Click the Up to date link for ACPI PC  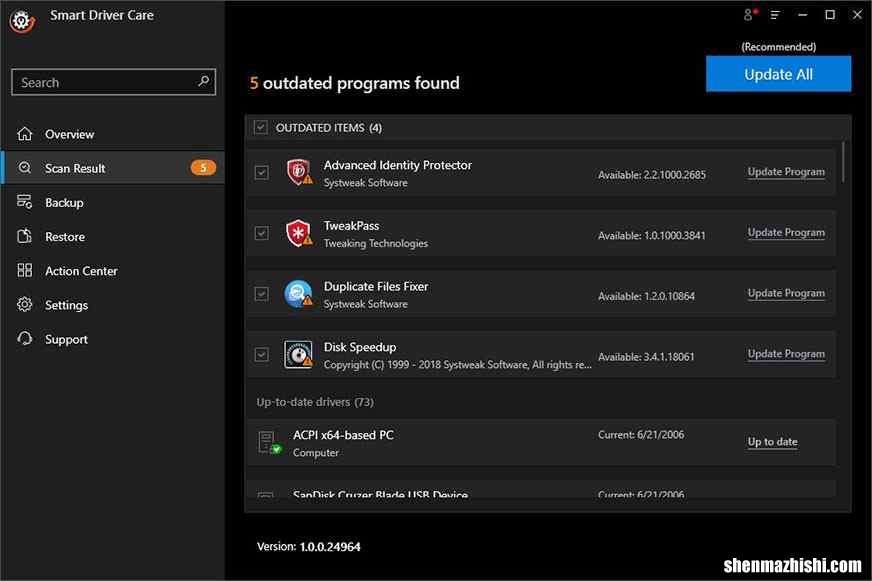(x=772, y=441)
